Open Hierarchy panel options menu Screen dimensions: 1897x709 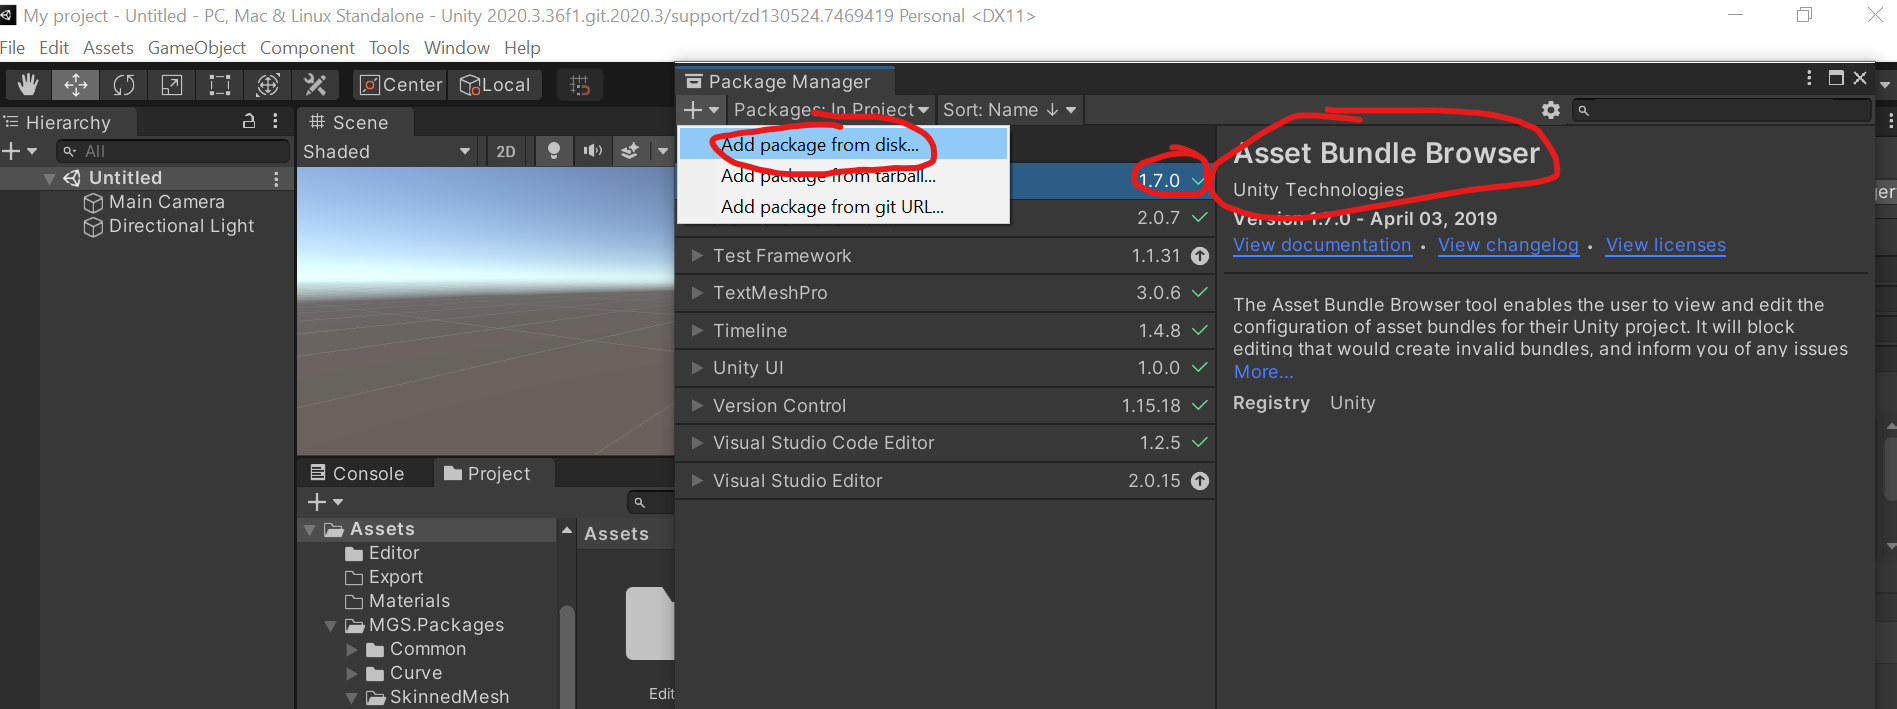click(x=275, y=121)
